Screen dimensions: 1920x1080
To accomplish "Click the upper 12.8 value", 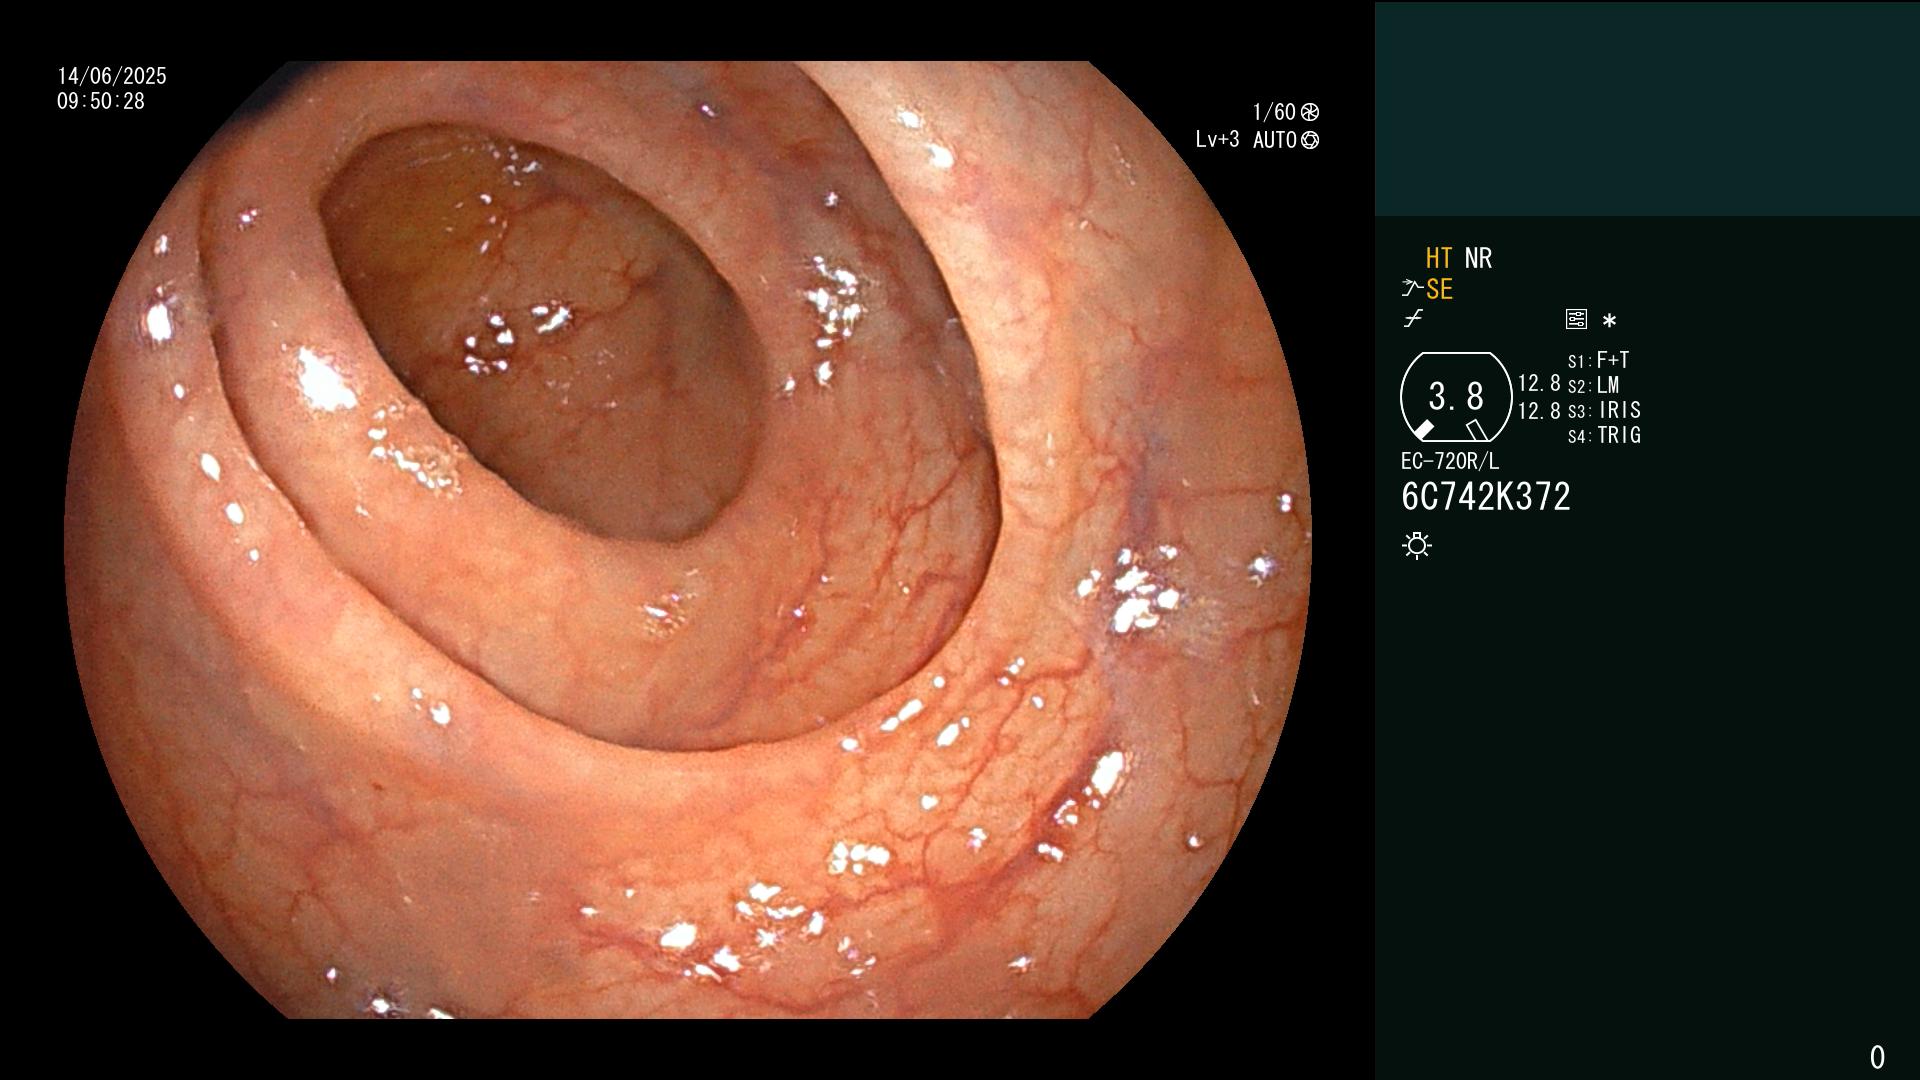I will click(x=1539, y=384).
